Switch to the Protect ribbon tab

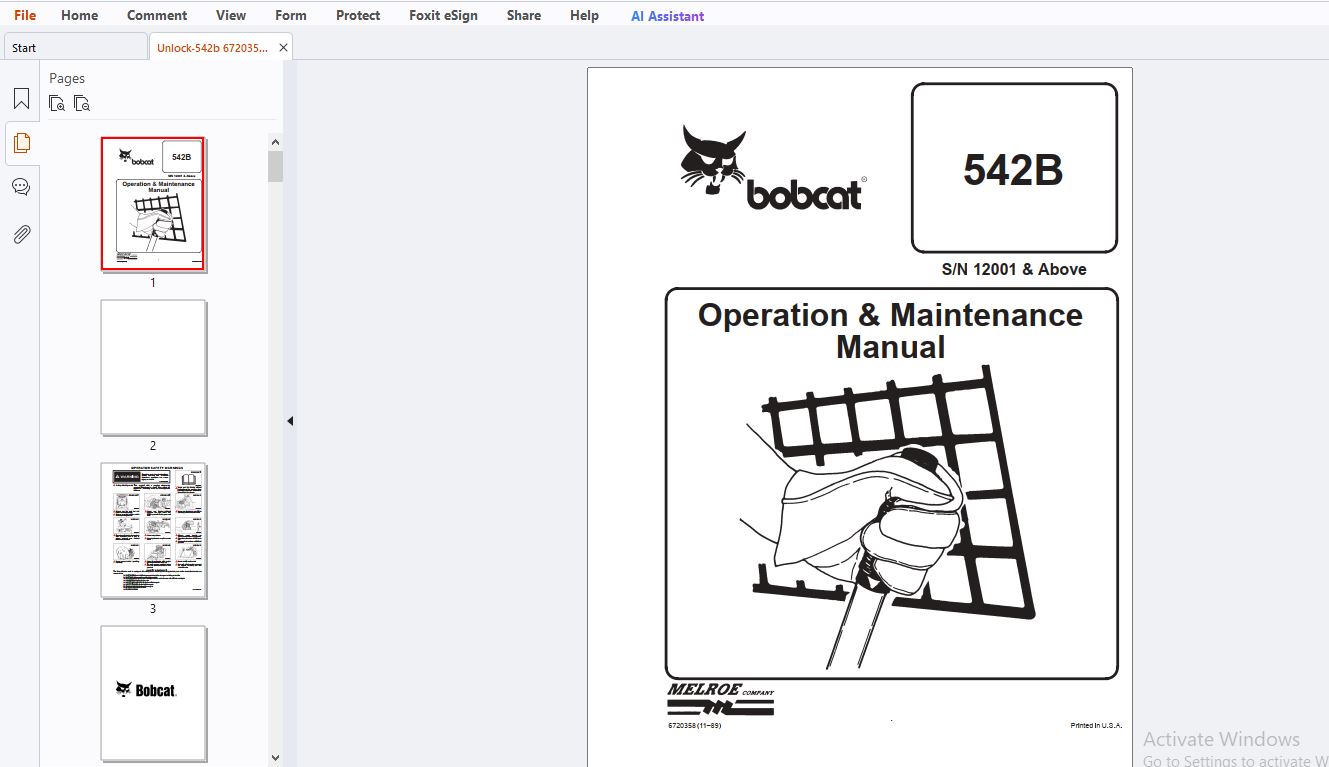click(358, 15)
